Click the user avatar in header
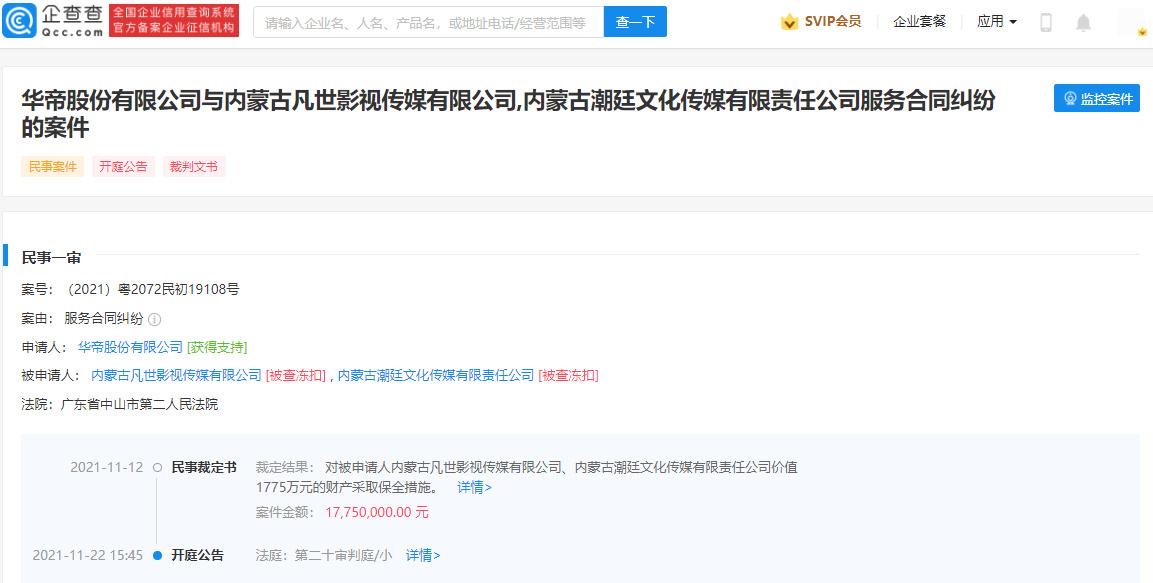Image resolution: width=1153 pixels, height=583 pixels. (1132, 22)
